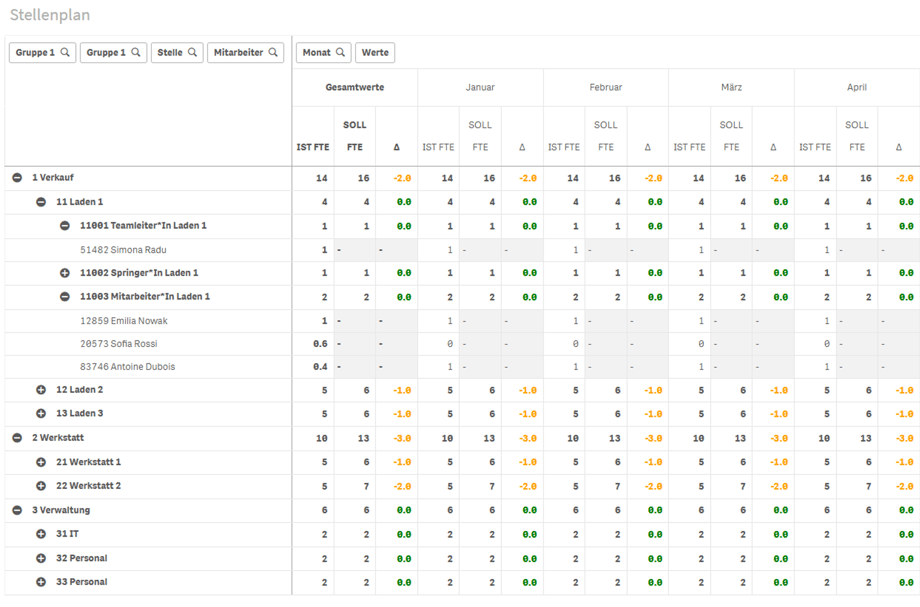Expand the 13 Laden 3 row

(x=41, y=414)
